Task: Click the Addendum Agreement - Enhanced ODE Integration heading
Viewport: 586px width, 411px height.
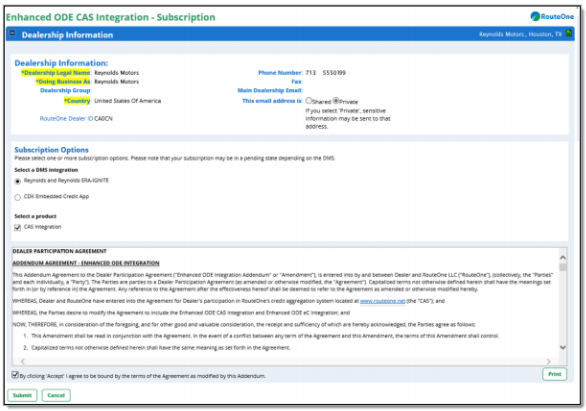Action: (x=86, y=263)
